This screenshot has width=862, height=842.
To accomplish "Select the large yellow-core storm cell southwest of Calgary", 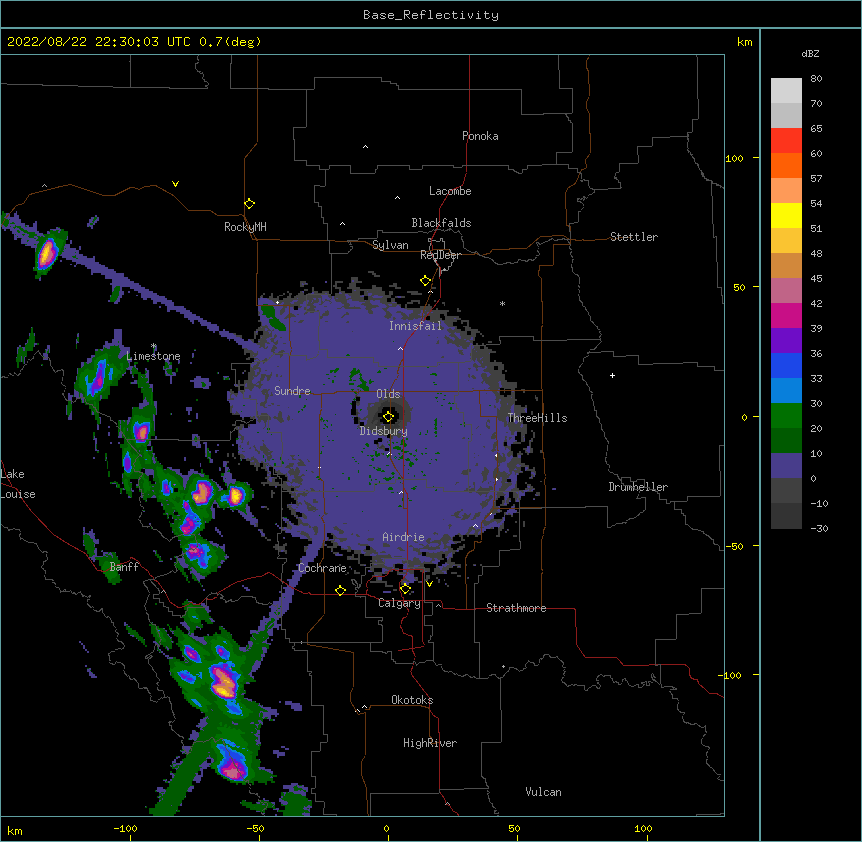I will coord(224,682).
